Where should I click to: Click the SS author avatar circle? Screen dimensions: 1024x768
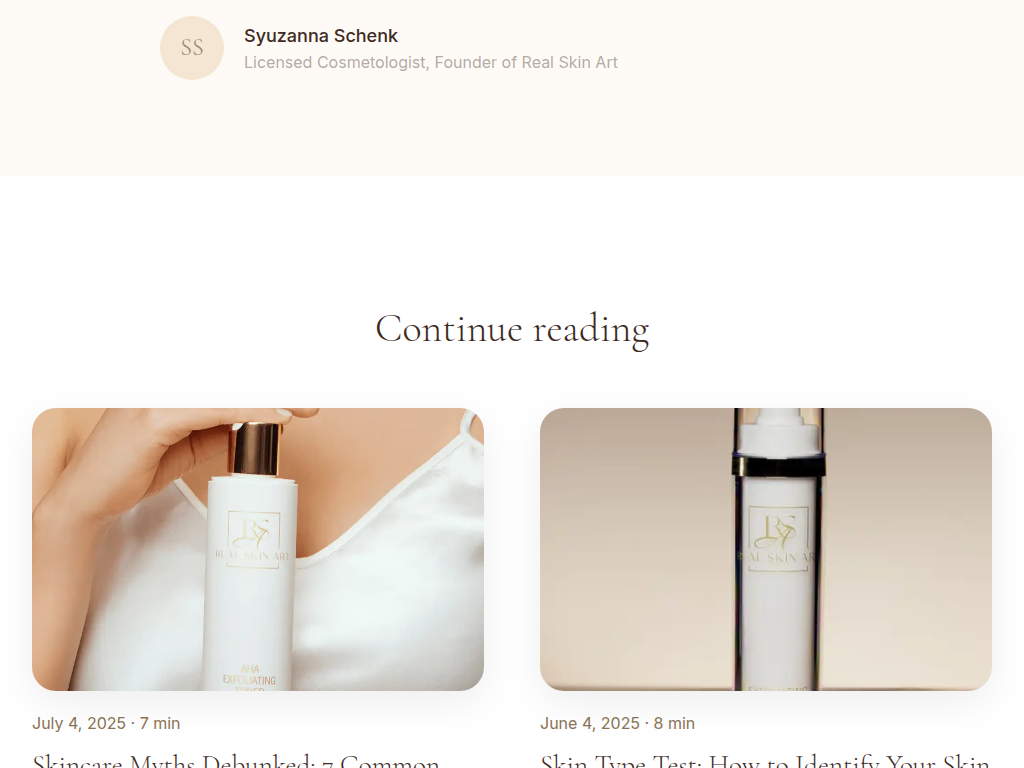(192, 48)
